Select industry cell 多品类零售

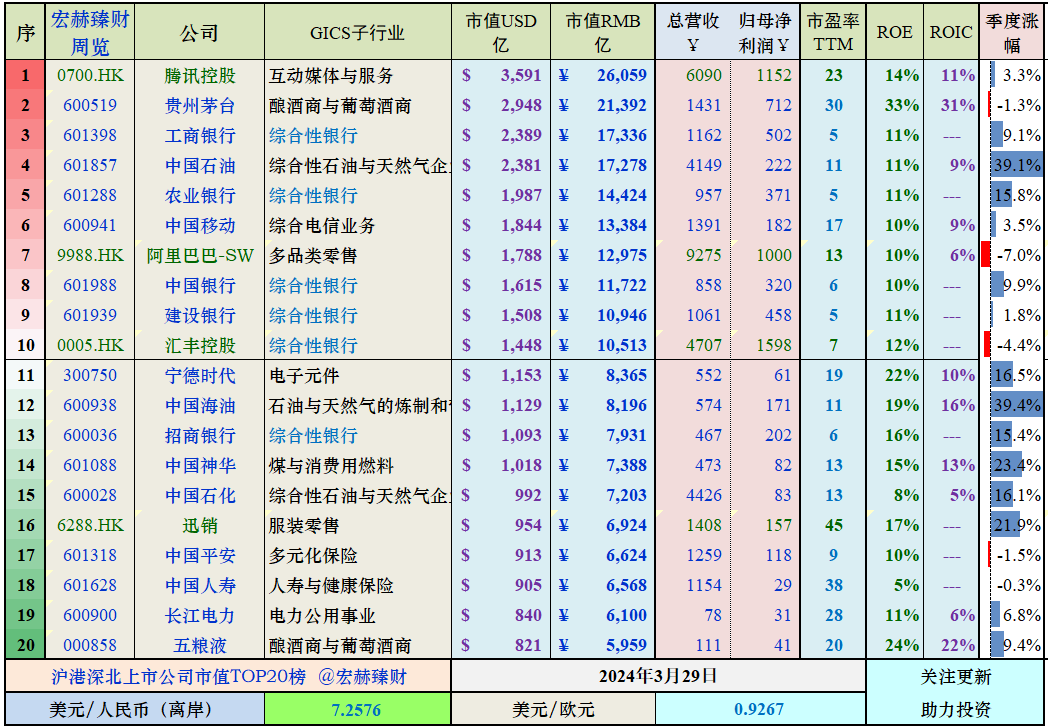pyautogui.click(x=358, y=255)
